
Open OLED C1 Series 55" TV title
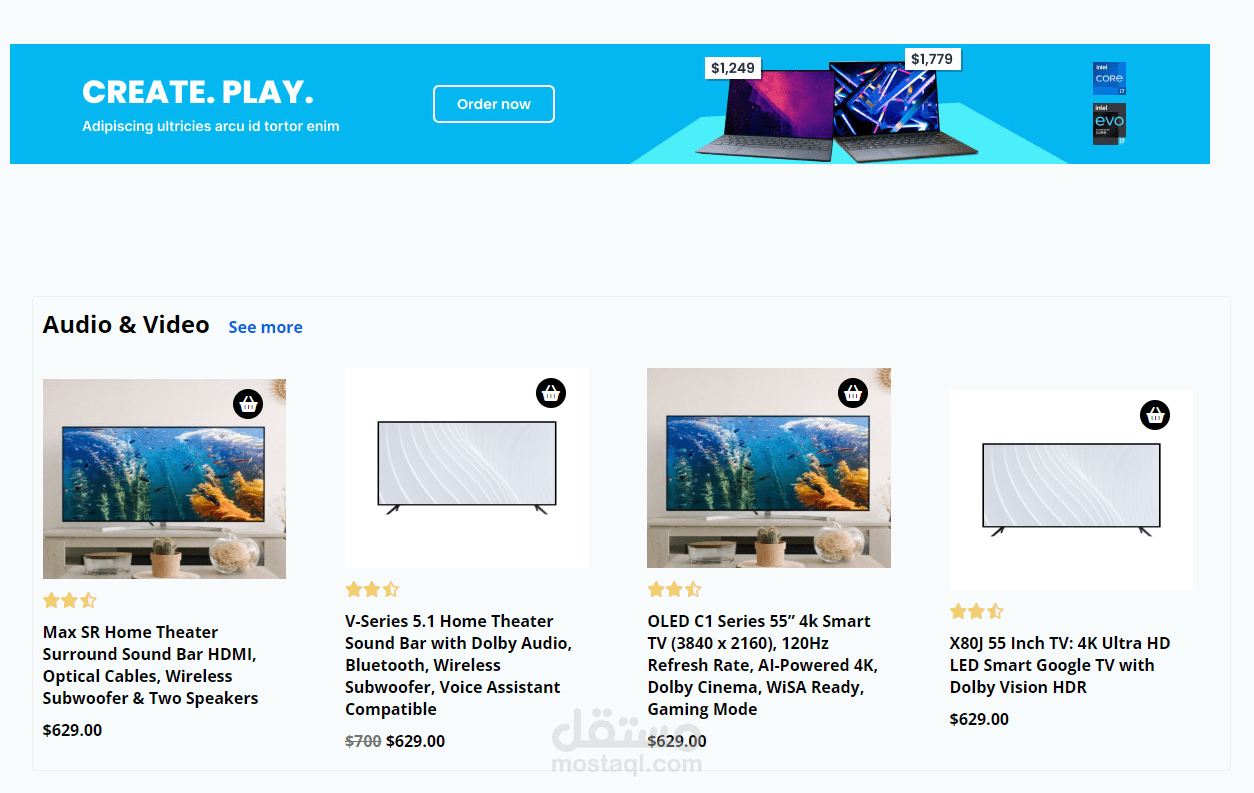762,665
